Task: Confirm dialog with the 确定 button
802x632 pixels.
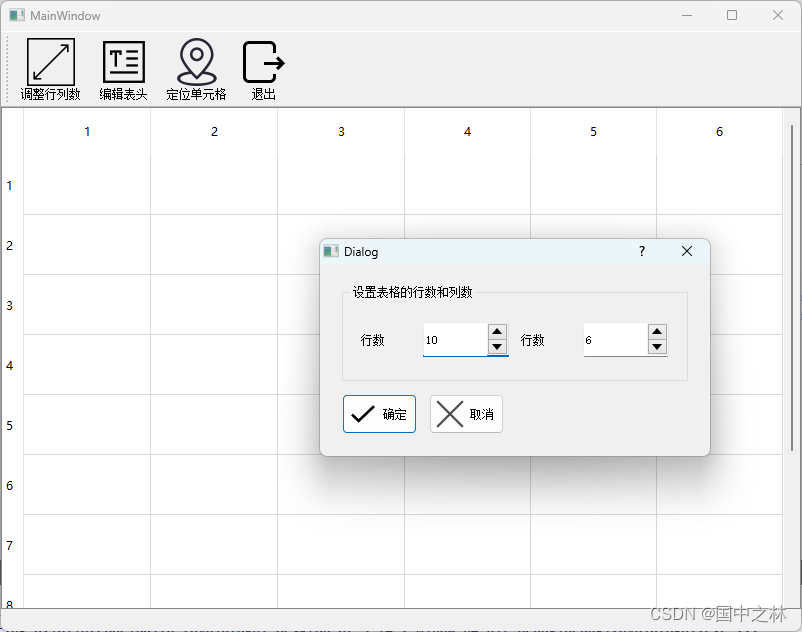Action: (x=379, y=414)
